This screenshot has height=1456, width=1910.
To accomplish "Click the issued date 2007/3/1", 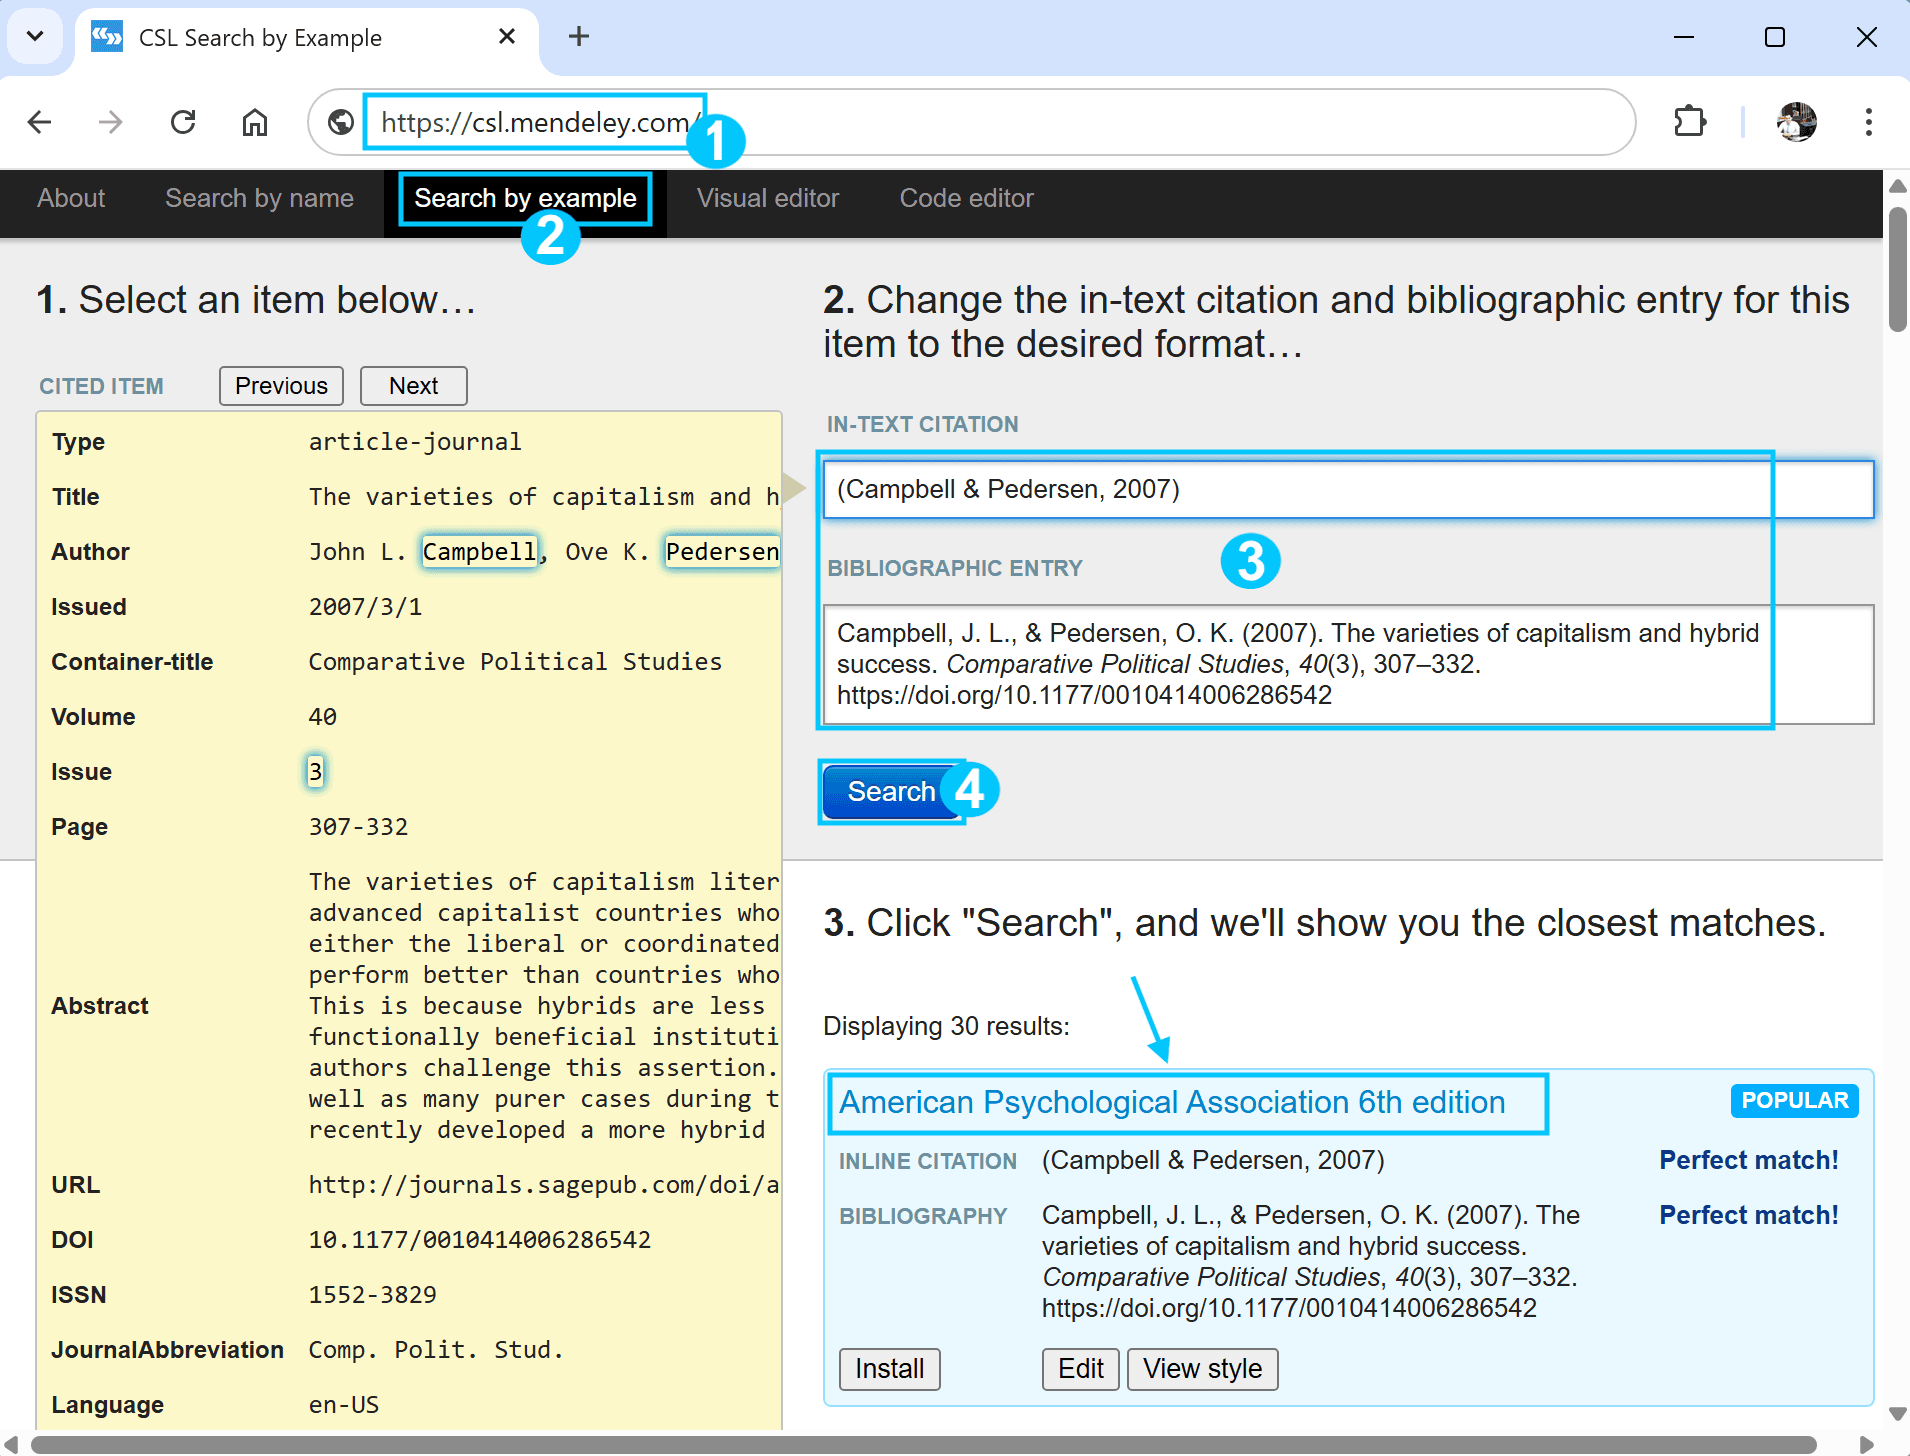I will [x=365, y=607].
